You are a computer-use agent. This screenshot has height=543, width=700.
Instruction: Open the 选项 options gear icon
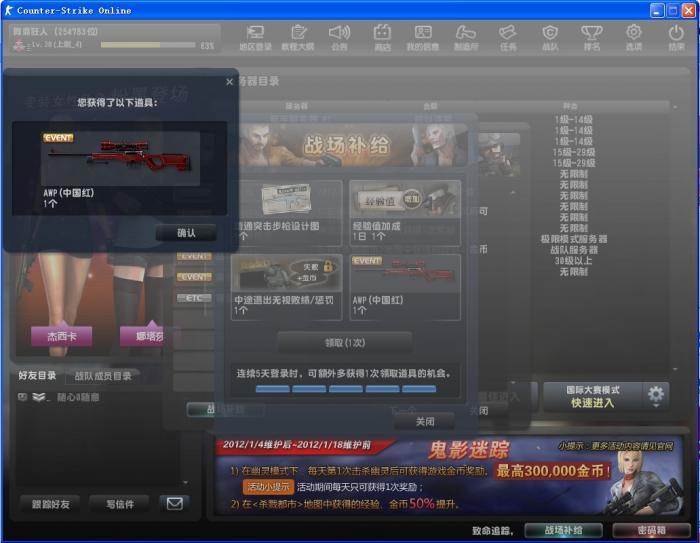[633, 37]
